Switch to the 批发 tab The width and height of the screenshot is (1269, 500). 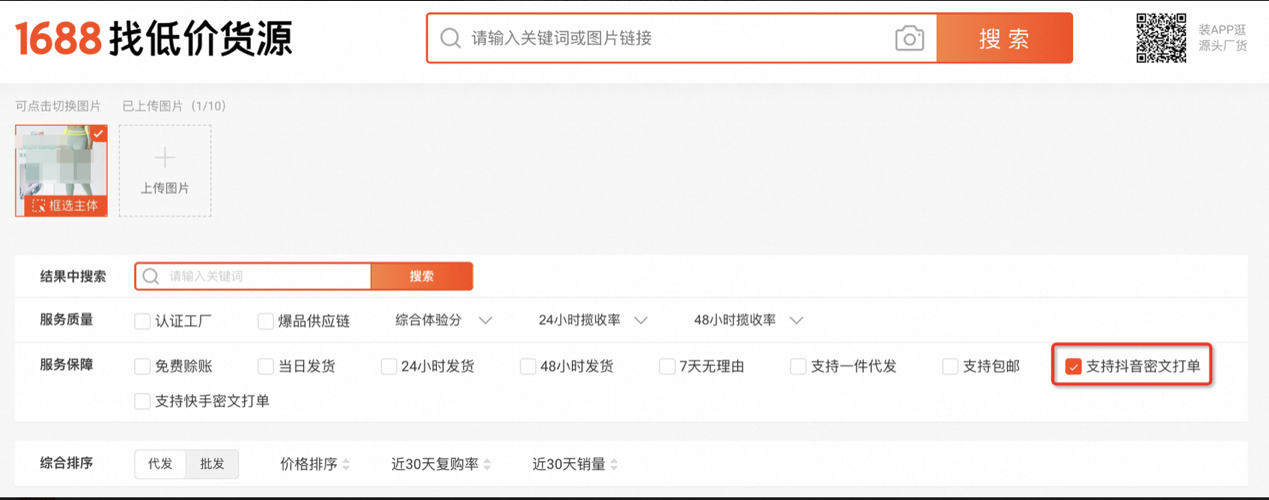212,464
